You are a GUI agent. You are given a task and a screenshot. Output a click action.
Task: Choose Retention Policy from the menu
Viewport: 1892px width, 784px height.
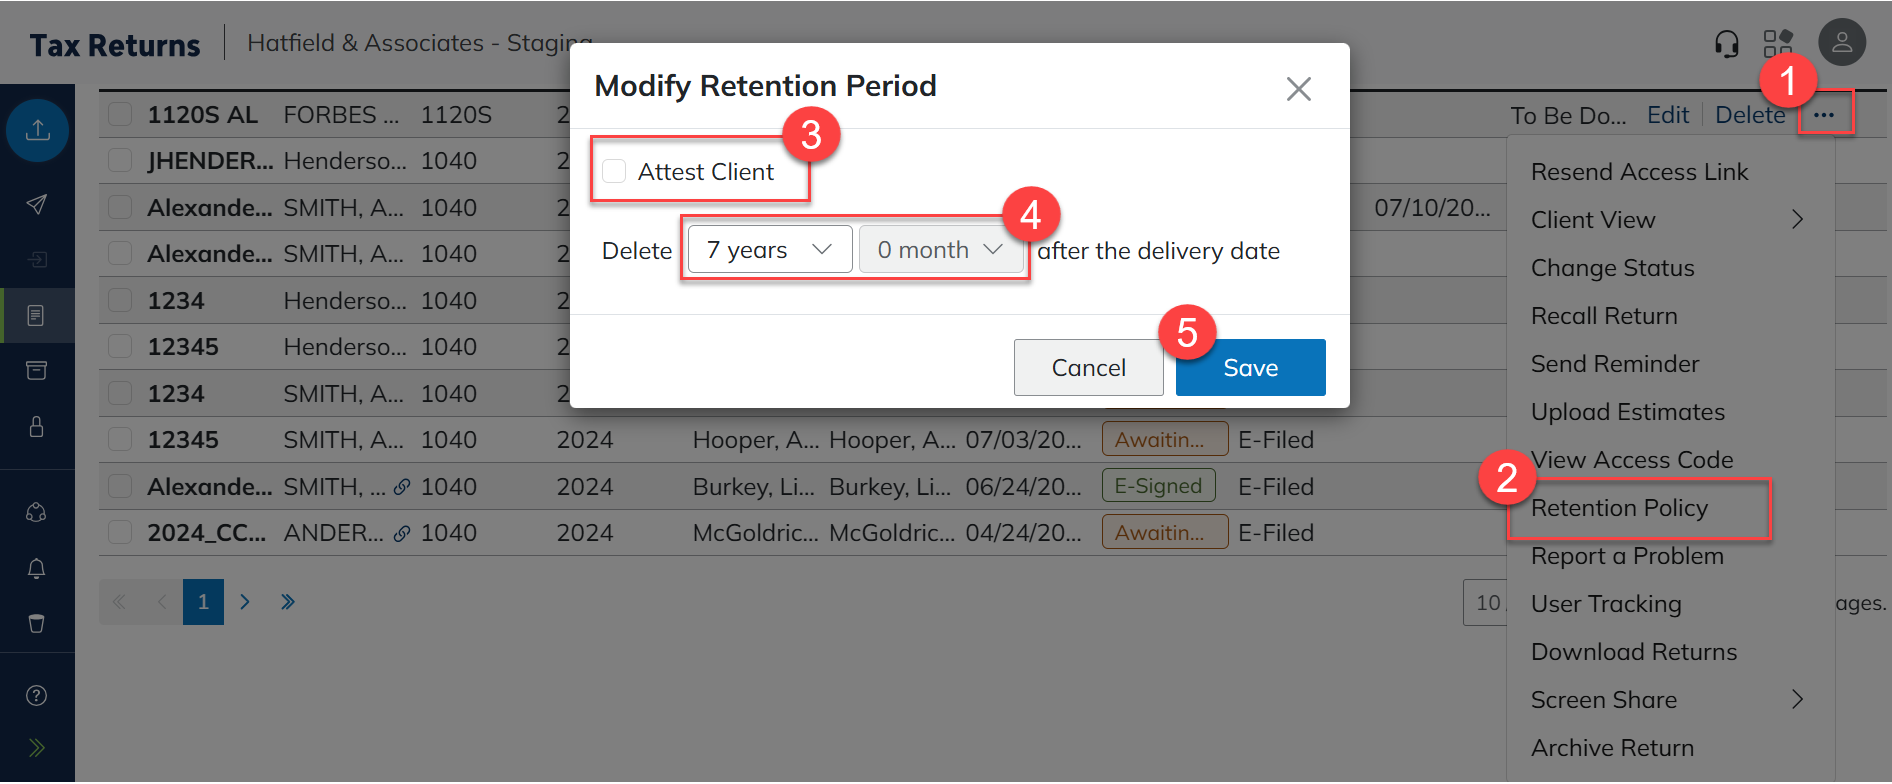1619,508
